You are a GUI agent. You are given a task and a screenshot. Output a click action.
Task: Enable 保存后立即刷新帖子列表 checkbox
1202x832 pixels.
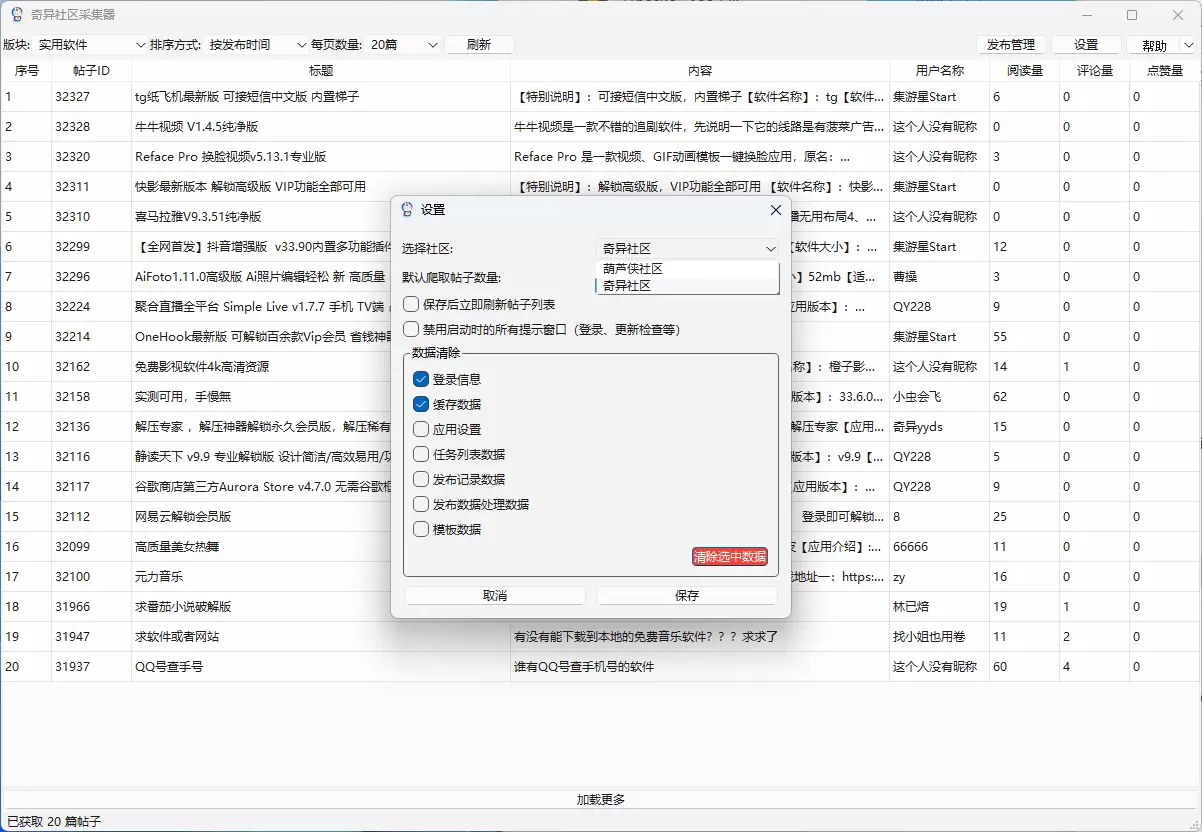(x=411, y=304)
